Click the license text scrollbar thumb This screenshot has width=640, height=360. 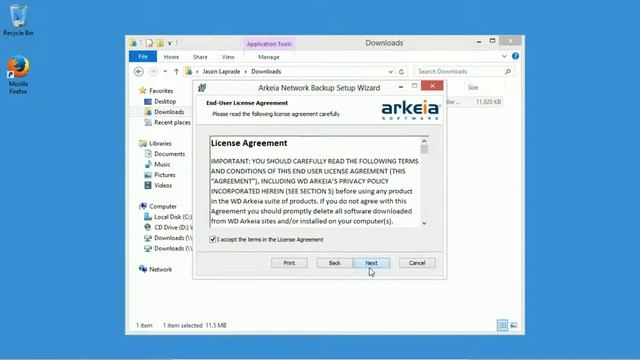[x=424, y=149]
